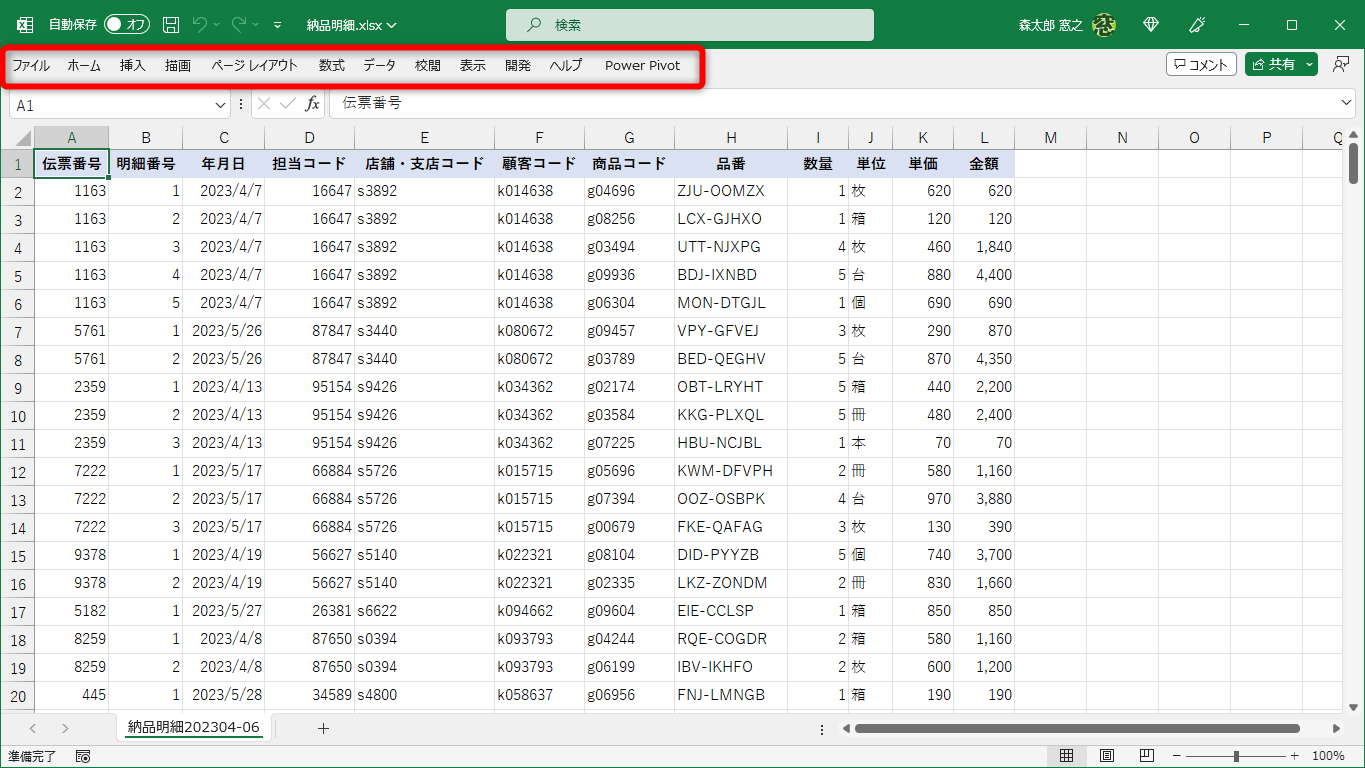The image size is (1365, 768).
Task: Open the データ ribbon tab
Action: click(379, 64)
